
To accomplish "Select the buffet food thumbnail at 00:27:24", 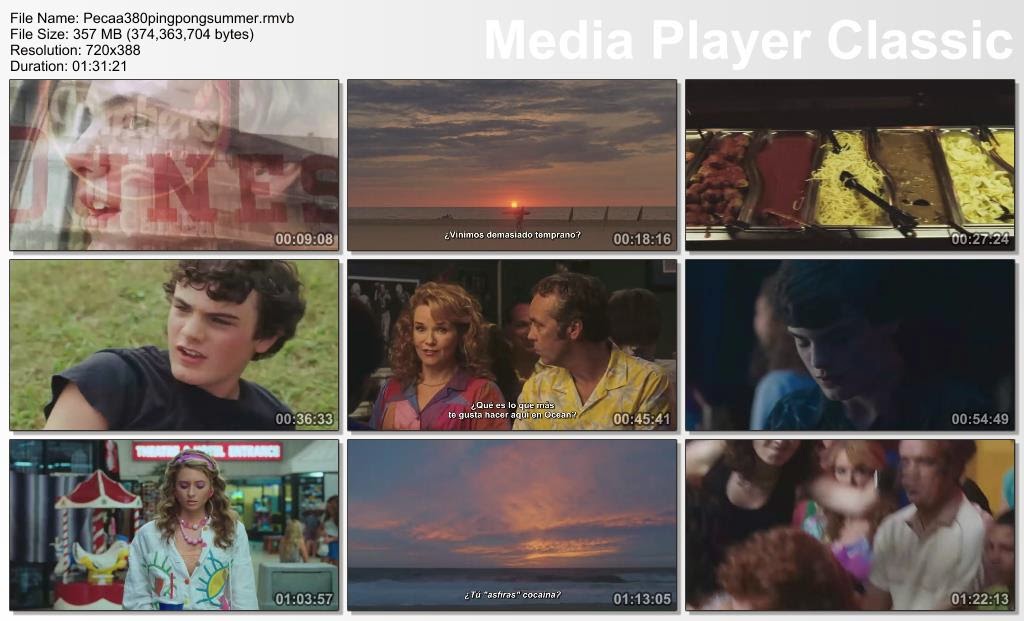I will click(850, 165).
